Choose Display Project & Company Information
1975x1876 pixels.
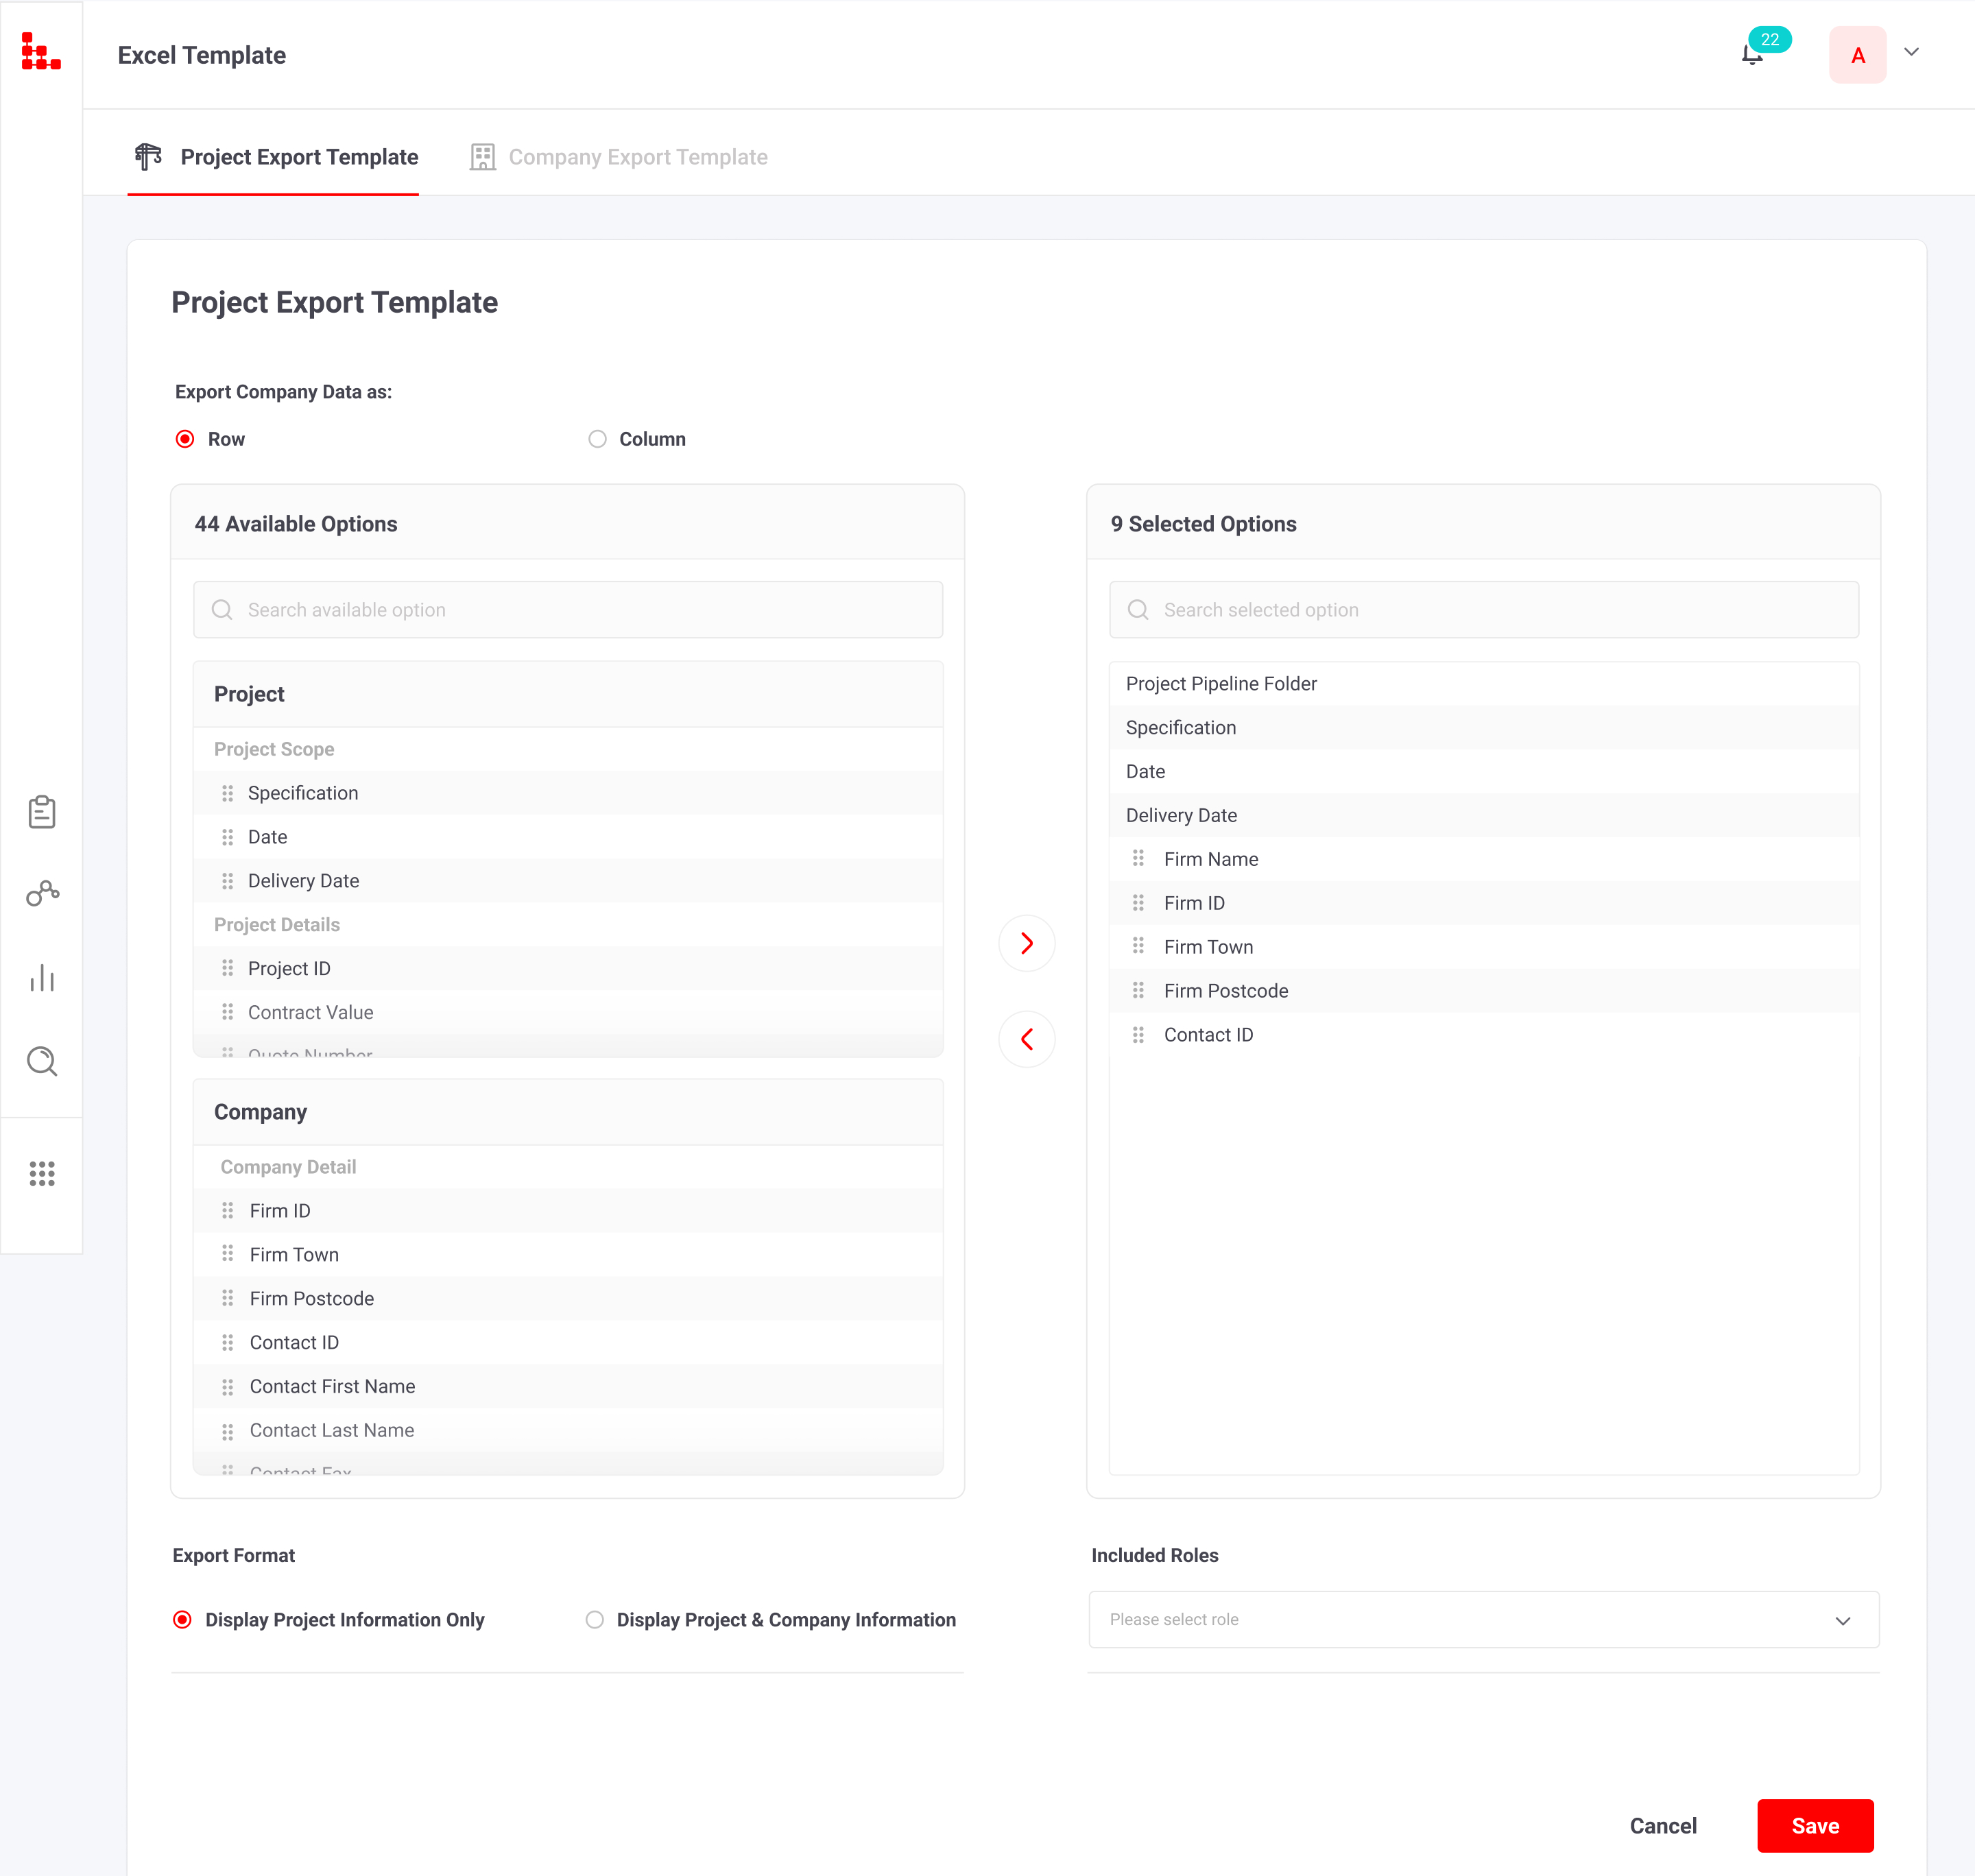(x=595, y=1619)
